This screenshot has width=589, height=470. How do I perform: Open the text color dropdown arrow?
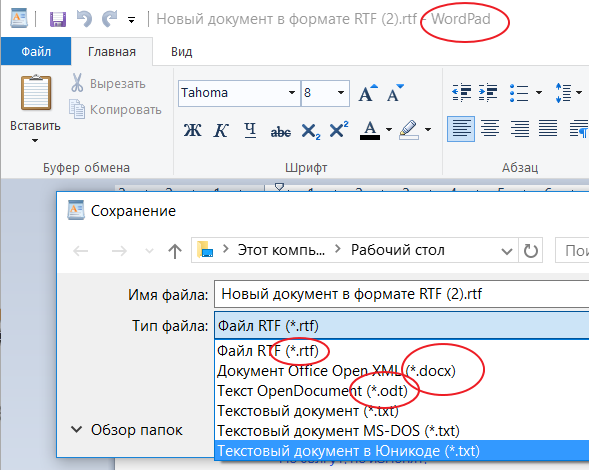(x=389, y=130)
